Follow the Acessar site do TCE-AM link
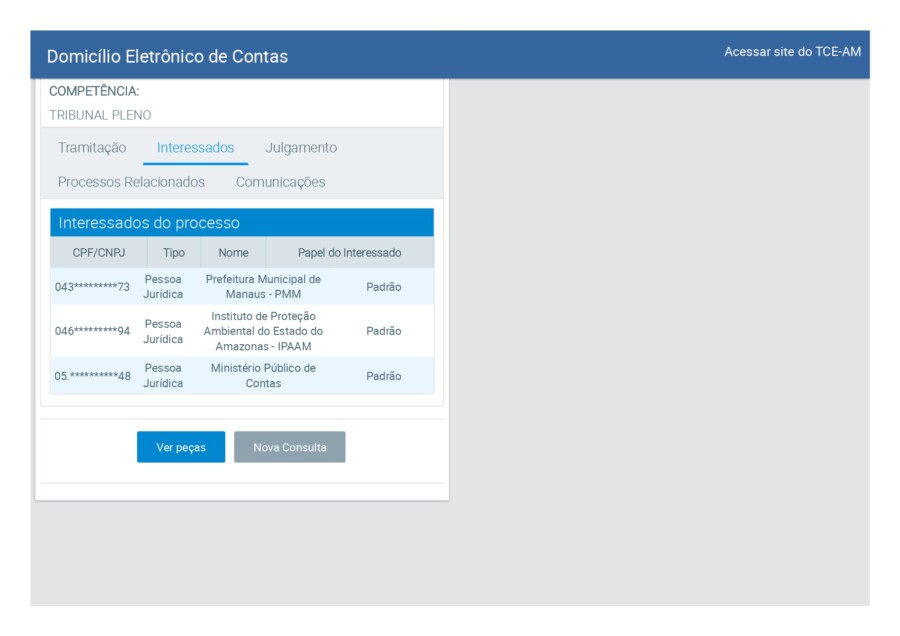Screen dimensions: 900x636 point(792,52)
